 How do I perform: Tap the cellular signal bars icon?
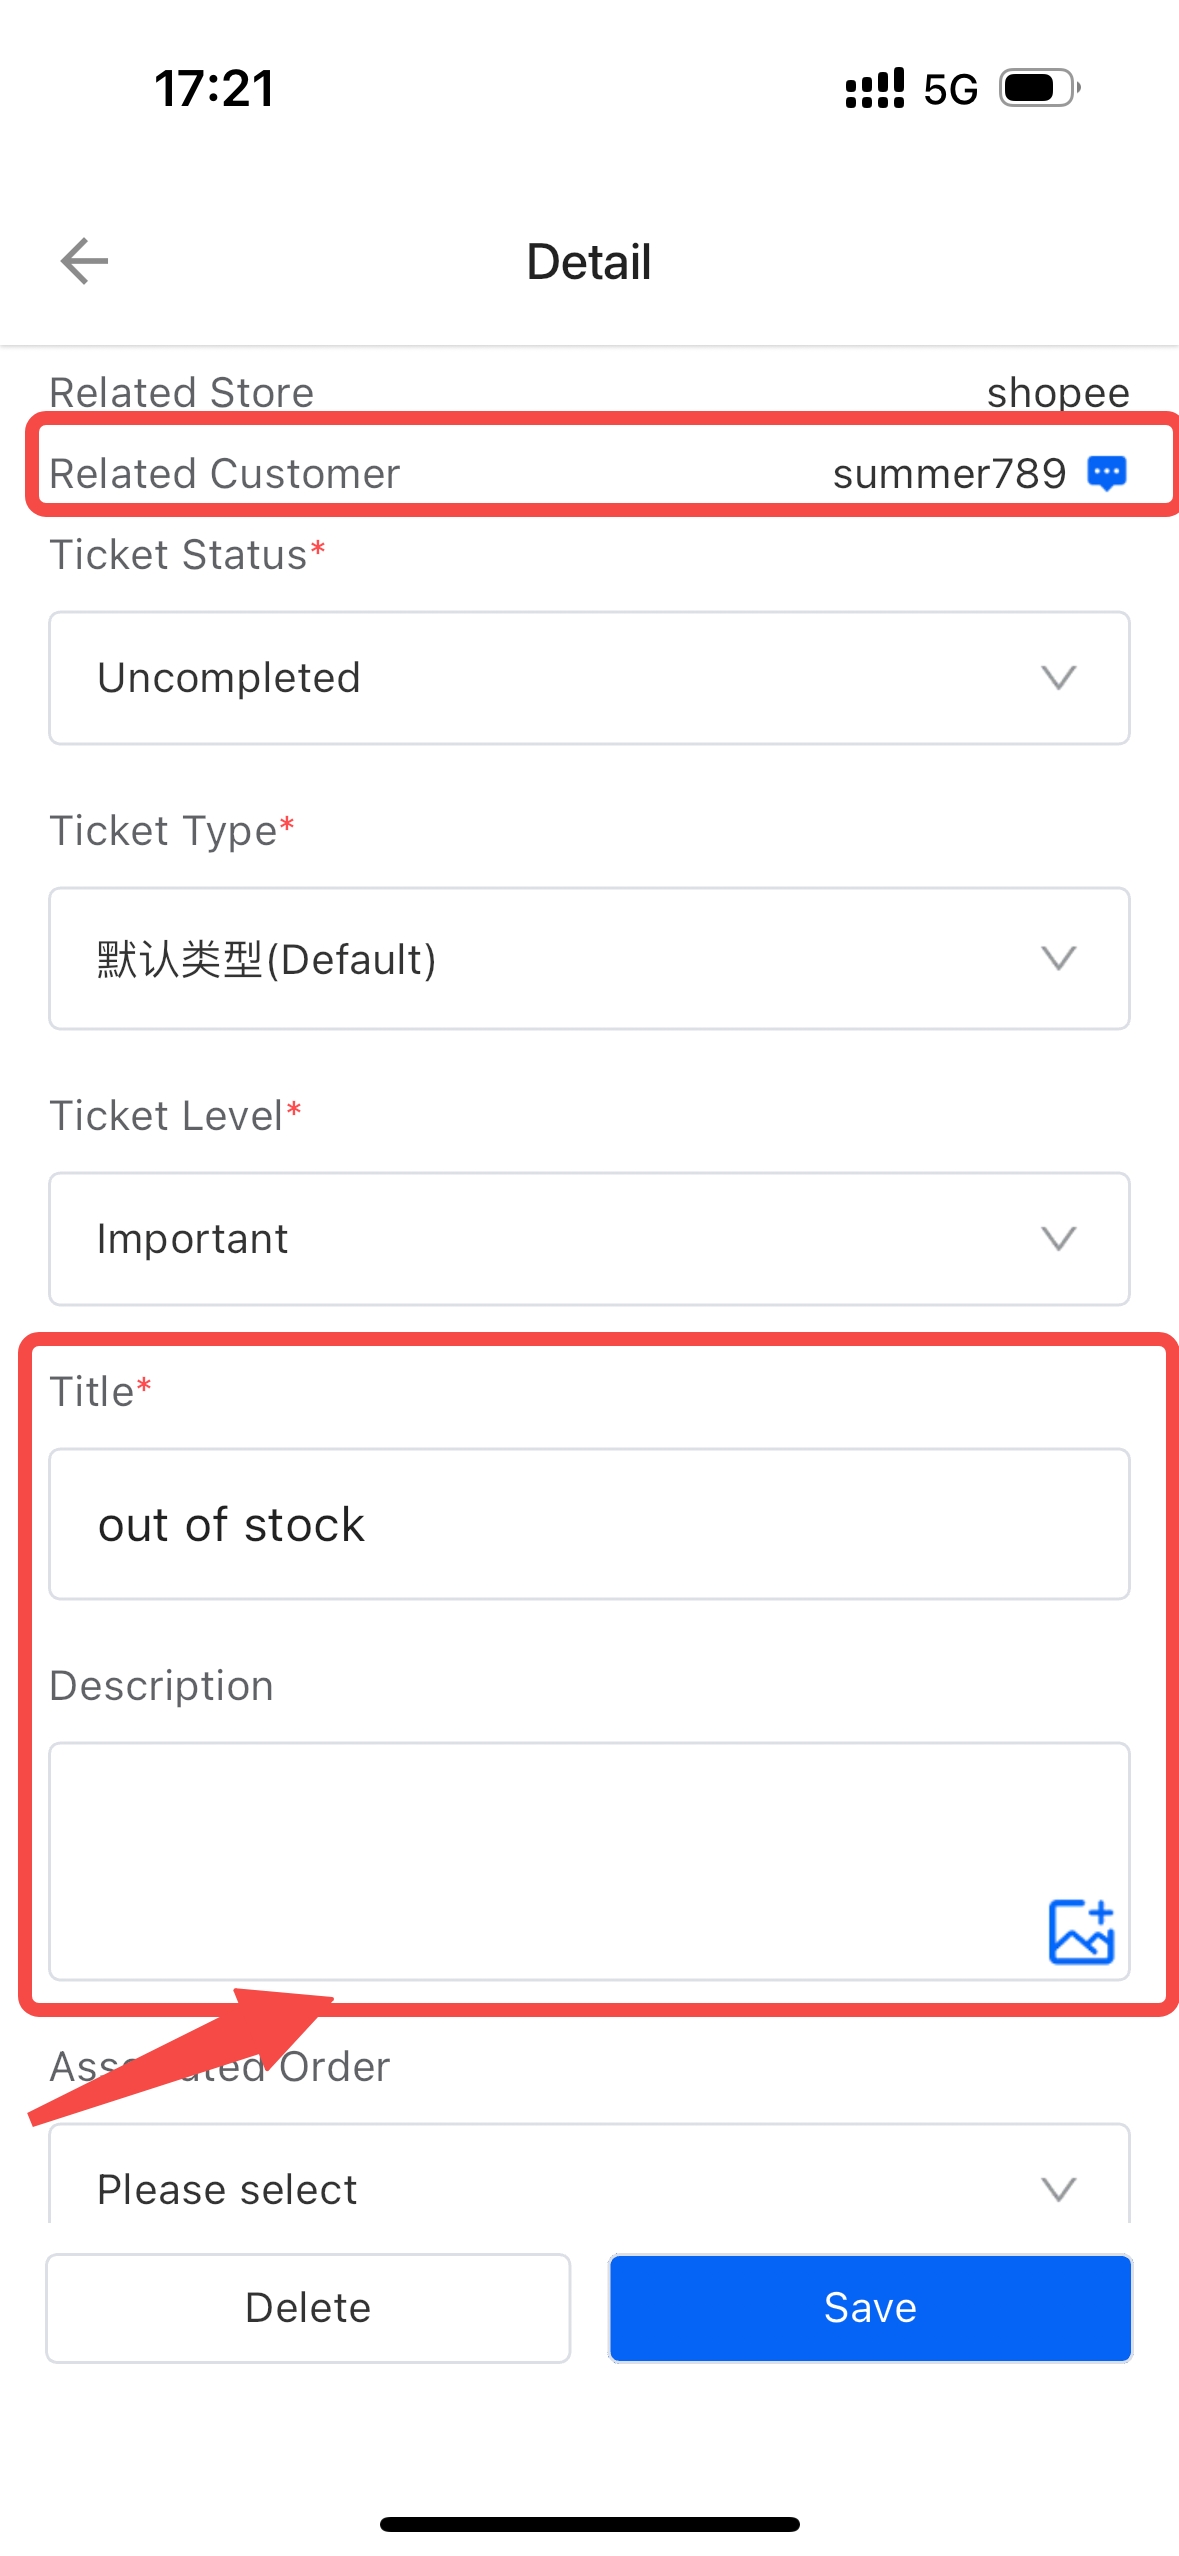875,88
